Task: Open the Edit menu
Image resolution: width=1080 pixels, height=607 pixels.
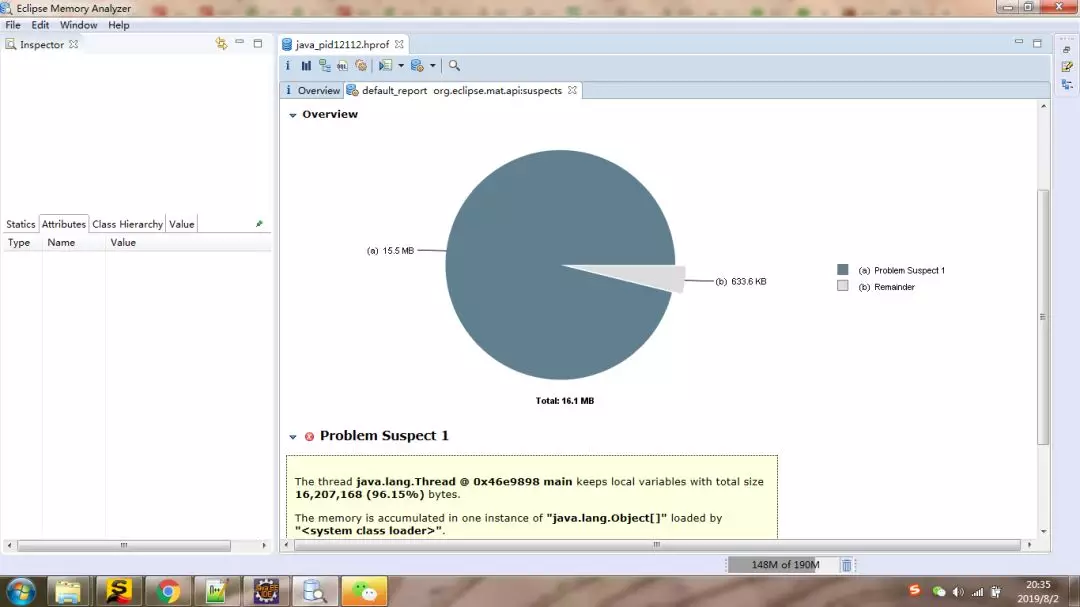Action: pos(40,25)
